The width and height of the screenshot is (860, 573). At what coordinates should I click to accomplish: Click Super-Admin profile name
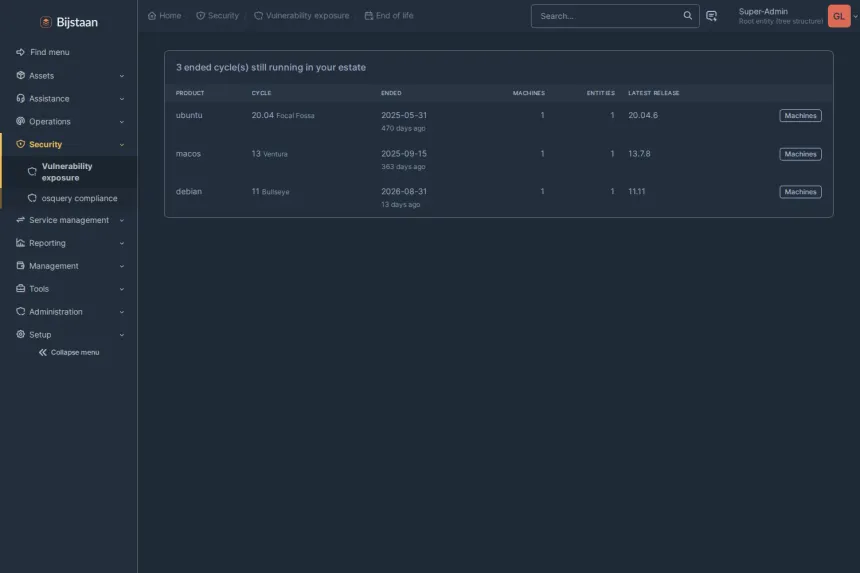(x=763, y=12)
